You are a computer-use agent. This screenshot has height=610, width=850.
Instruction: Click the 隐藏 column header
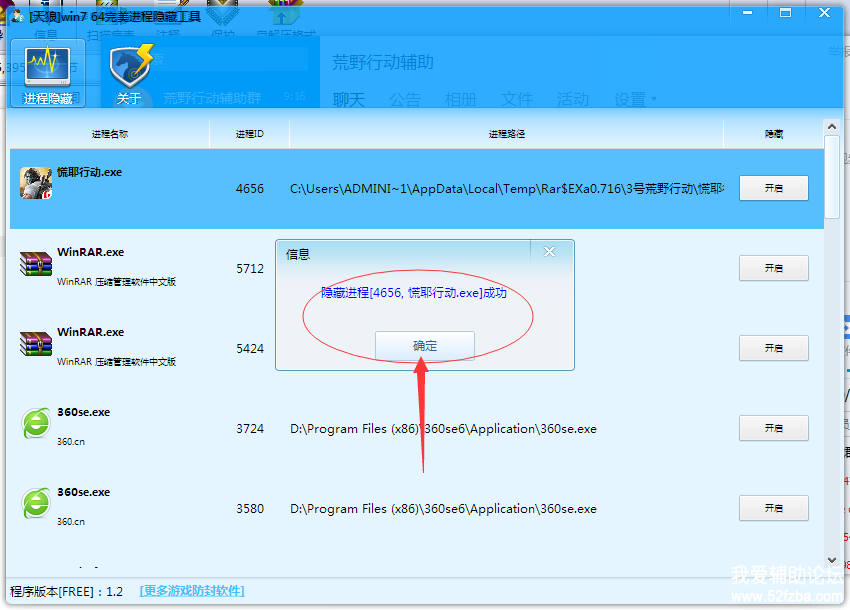(774, 134)
